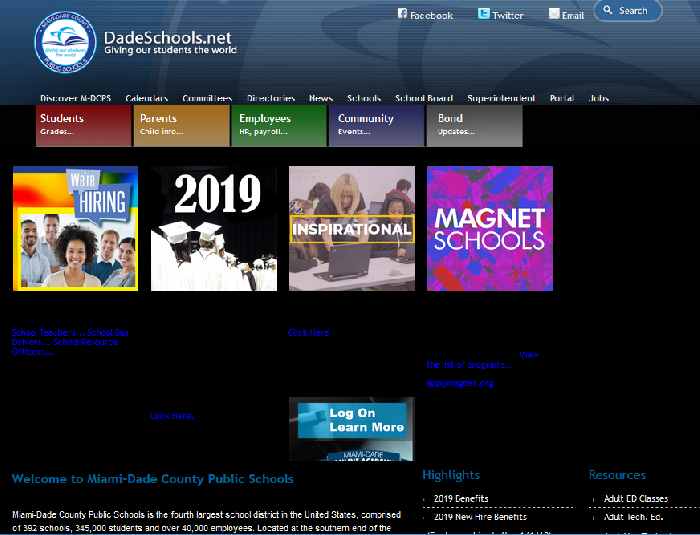This screenshot has width=700, height=535.
Task: Open the 2019 Benefits highlight
Action: 461,498
